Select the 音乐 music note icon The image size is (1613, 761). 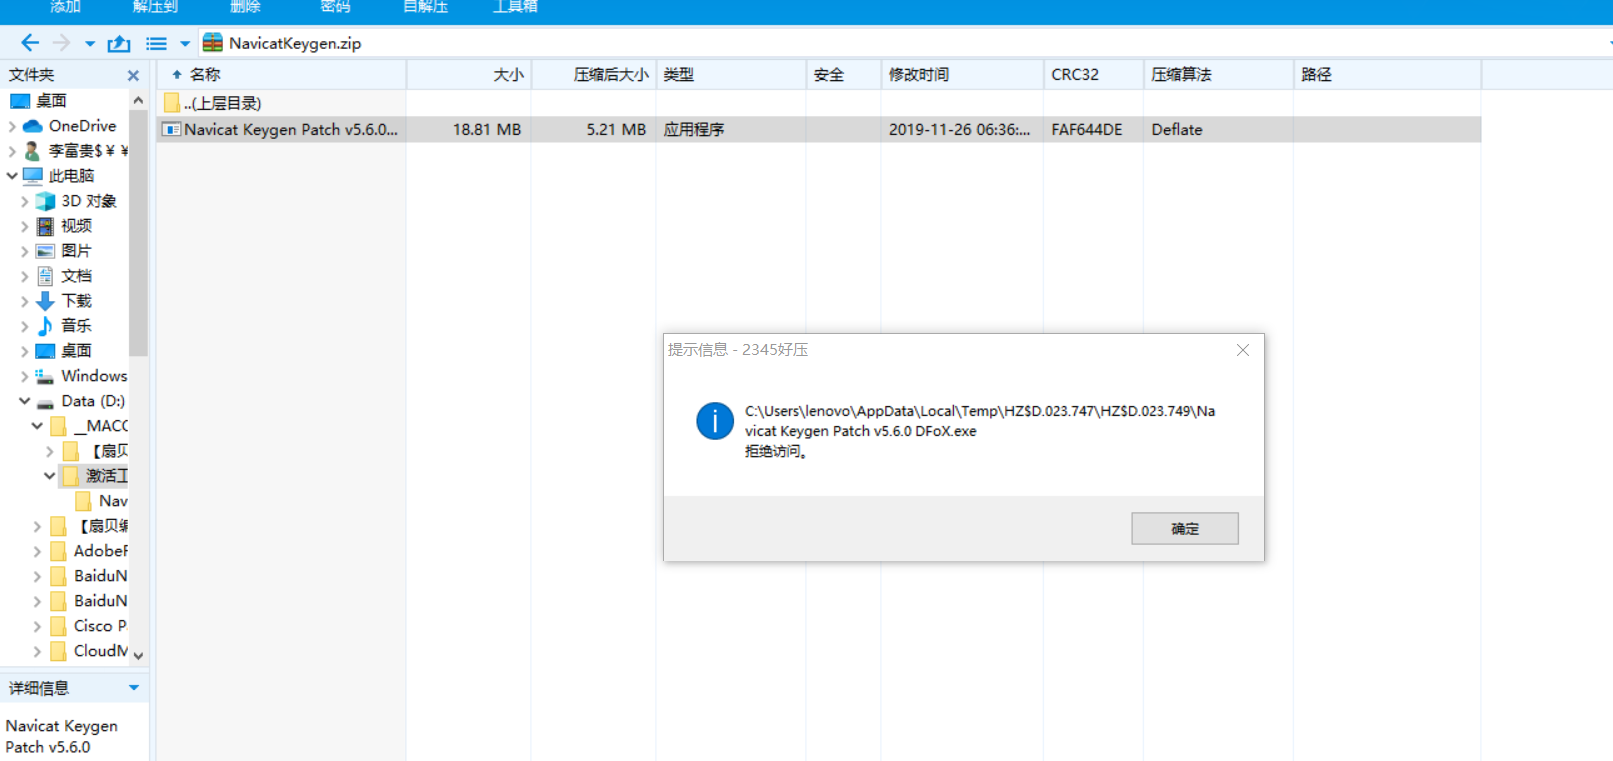45,326
